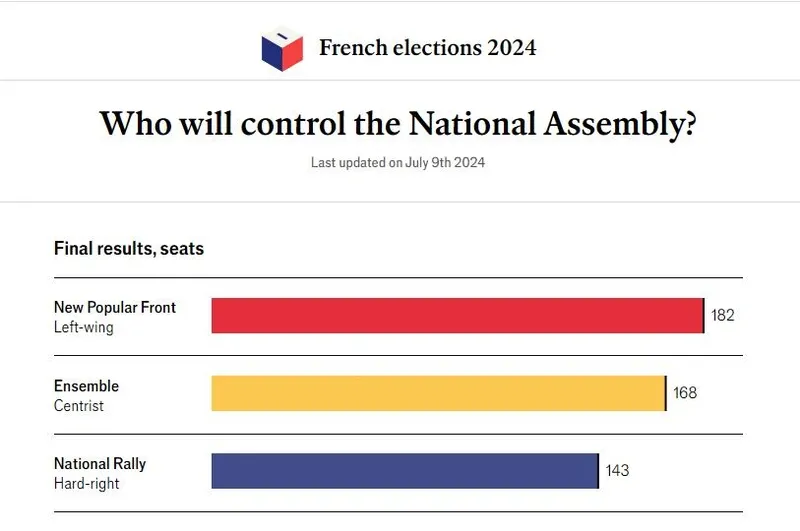Select the National Rally label
Screen dimensions: 800x531
point(100,464)
